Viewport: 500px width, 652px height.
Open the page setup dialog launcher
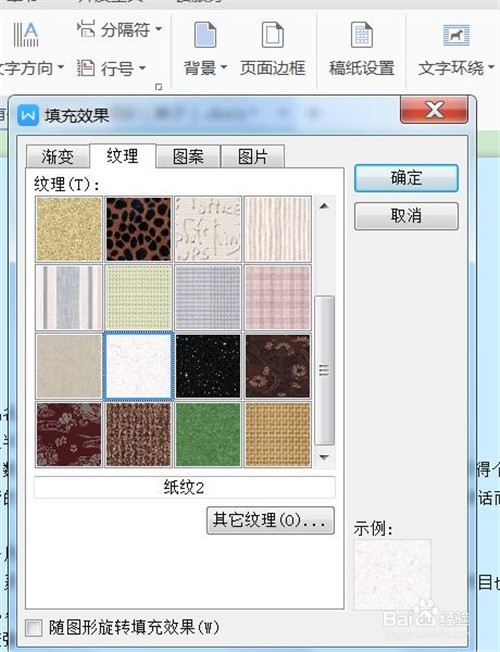pos(158,86)
